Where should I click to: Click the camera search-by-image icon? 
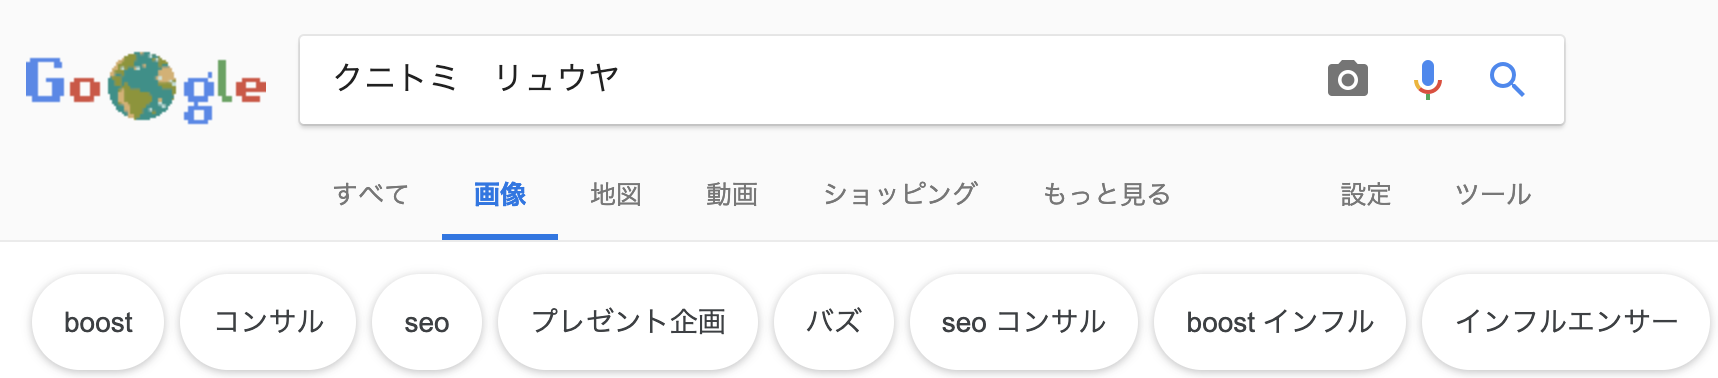click(x=1347, y=79)
